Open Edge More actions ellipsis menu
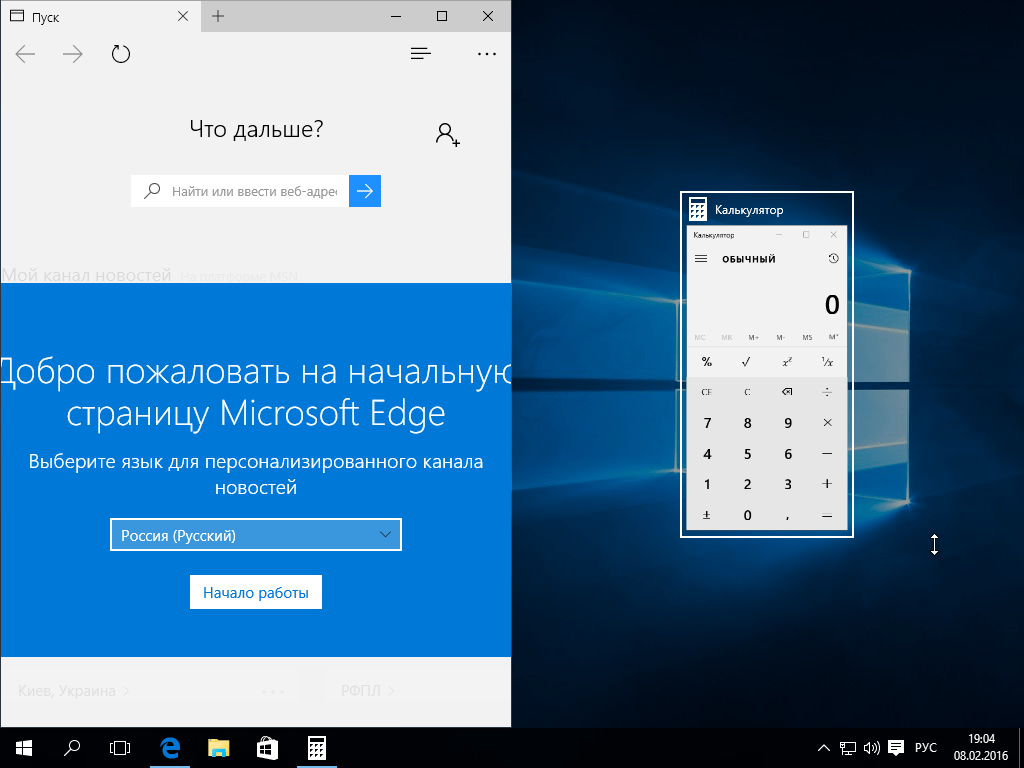 [487, 54]
